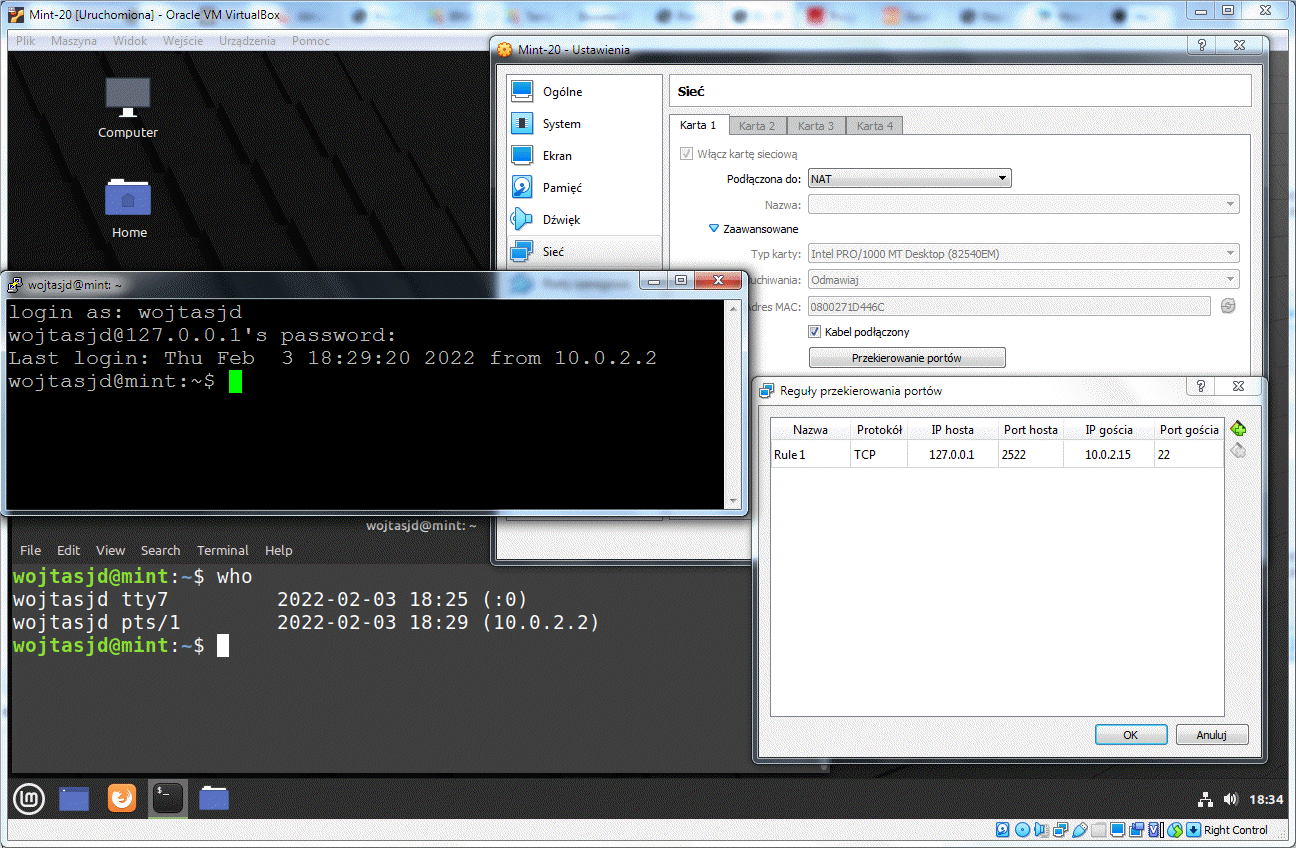This screenshot has width=1296, height=848.
Task: Open the Widok menu in VirtualBox
Action: click(x=130, y=41)
